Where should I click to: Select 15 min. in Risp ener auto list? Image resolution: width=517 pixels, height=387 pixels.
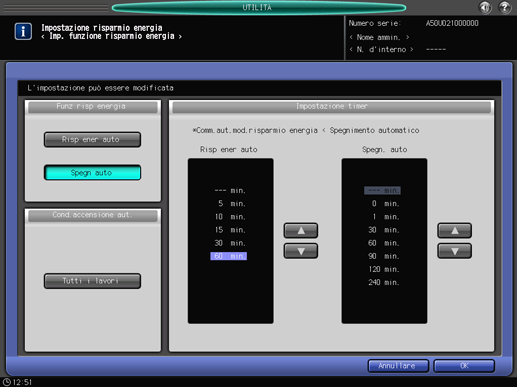tap(229, 230)
